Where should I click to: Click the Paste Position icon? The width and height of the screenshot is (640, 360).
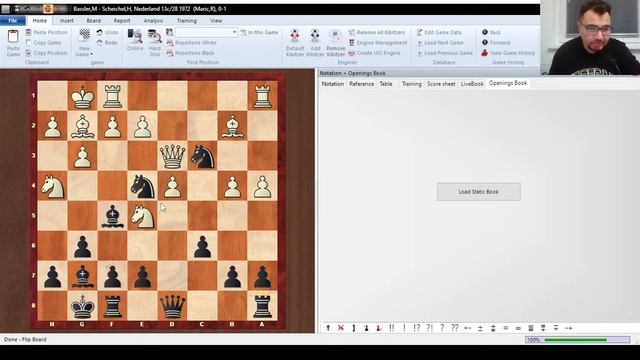coord(28,32)
